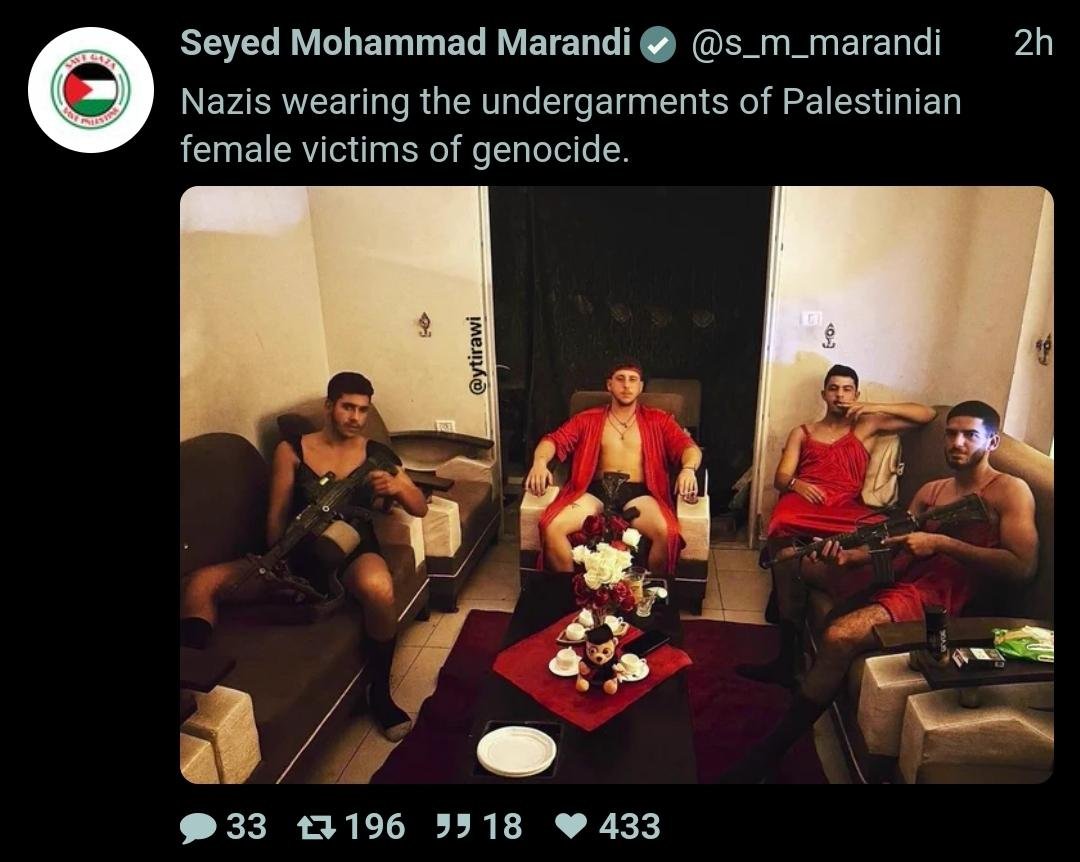Open the Save Gaza profile avatar
This screenshot has width=1080, height=862.
click(90, 90)
